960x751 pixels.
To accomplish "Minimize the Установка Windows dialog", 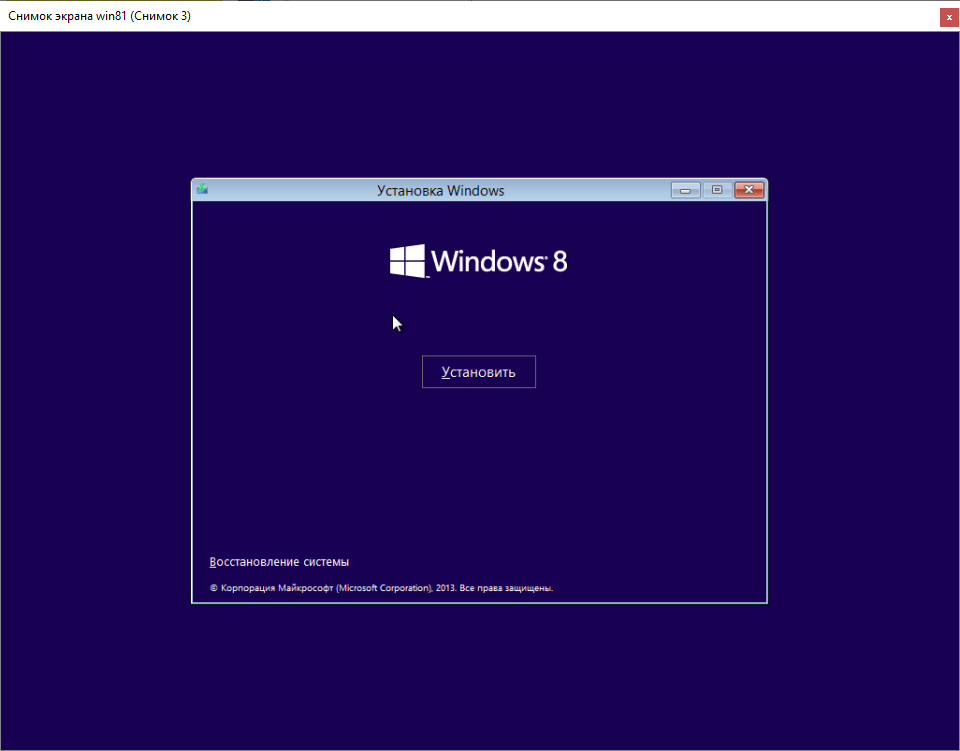I will click(x=686, y=190).
